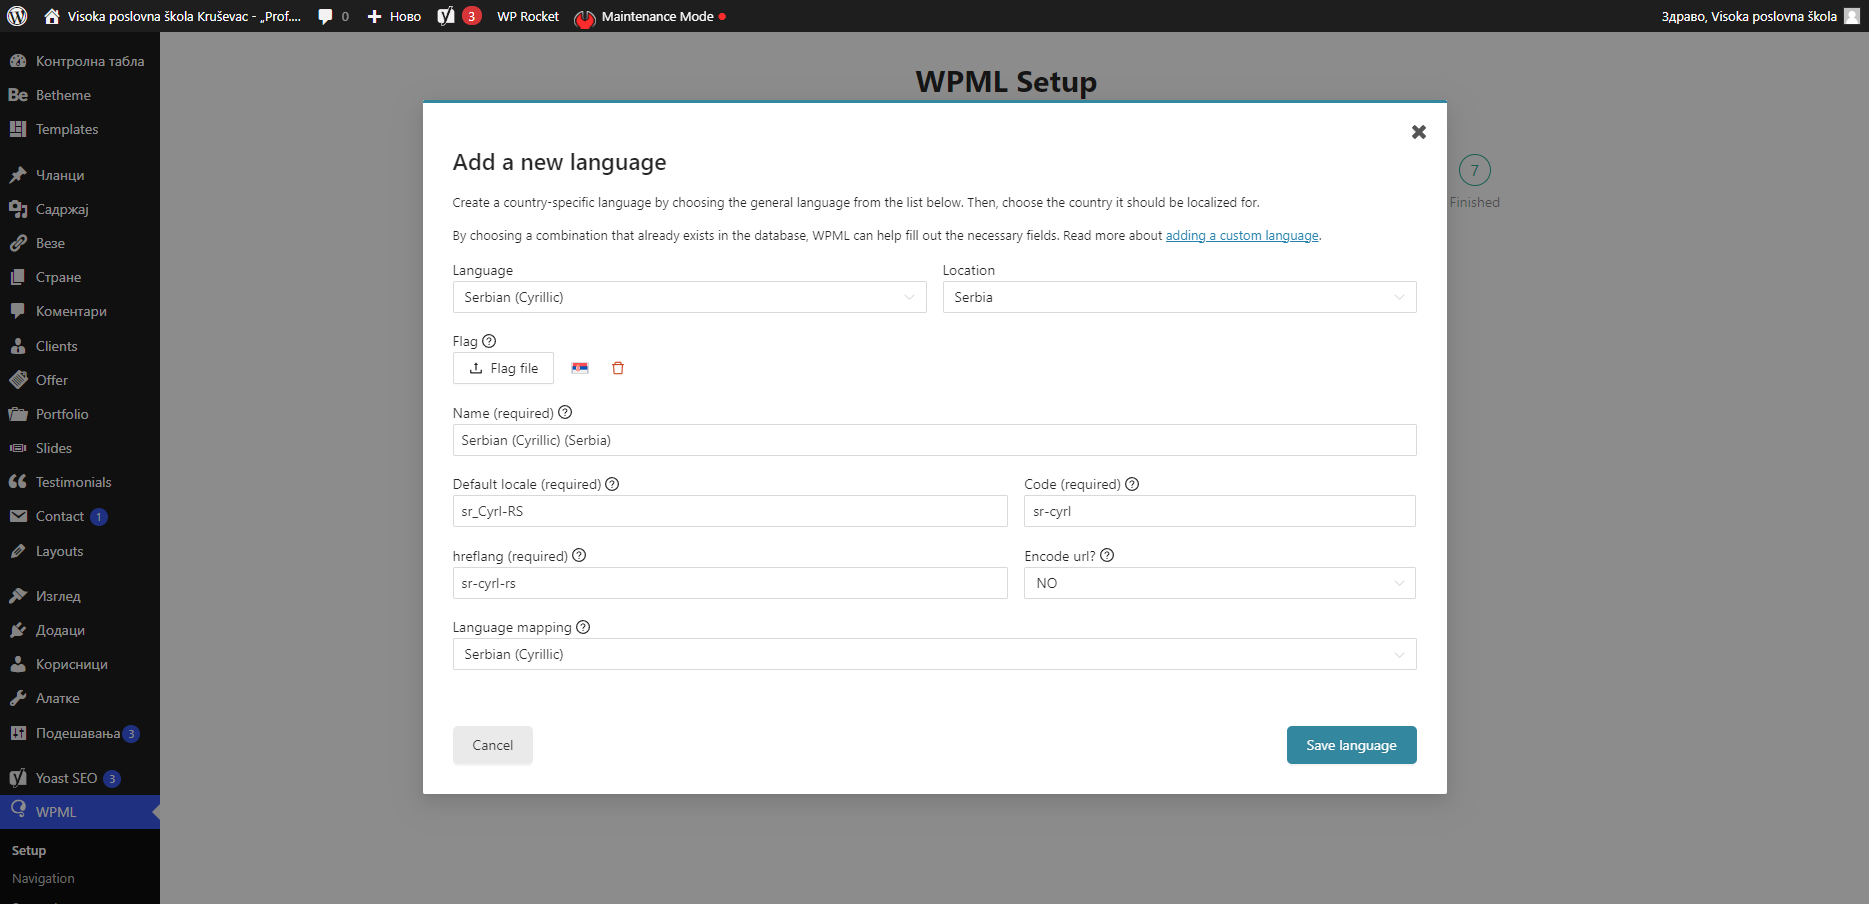1869x904 pixels.
Task: Click the Default locale help icon
Action: coord(612,484)
